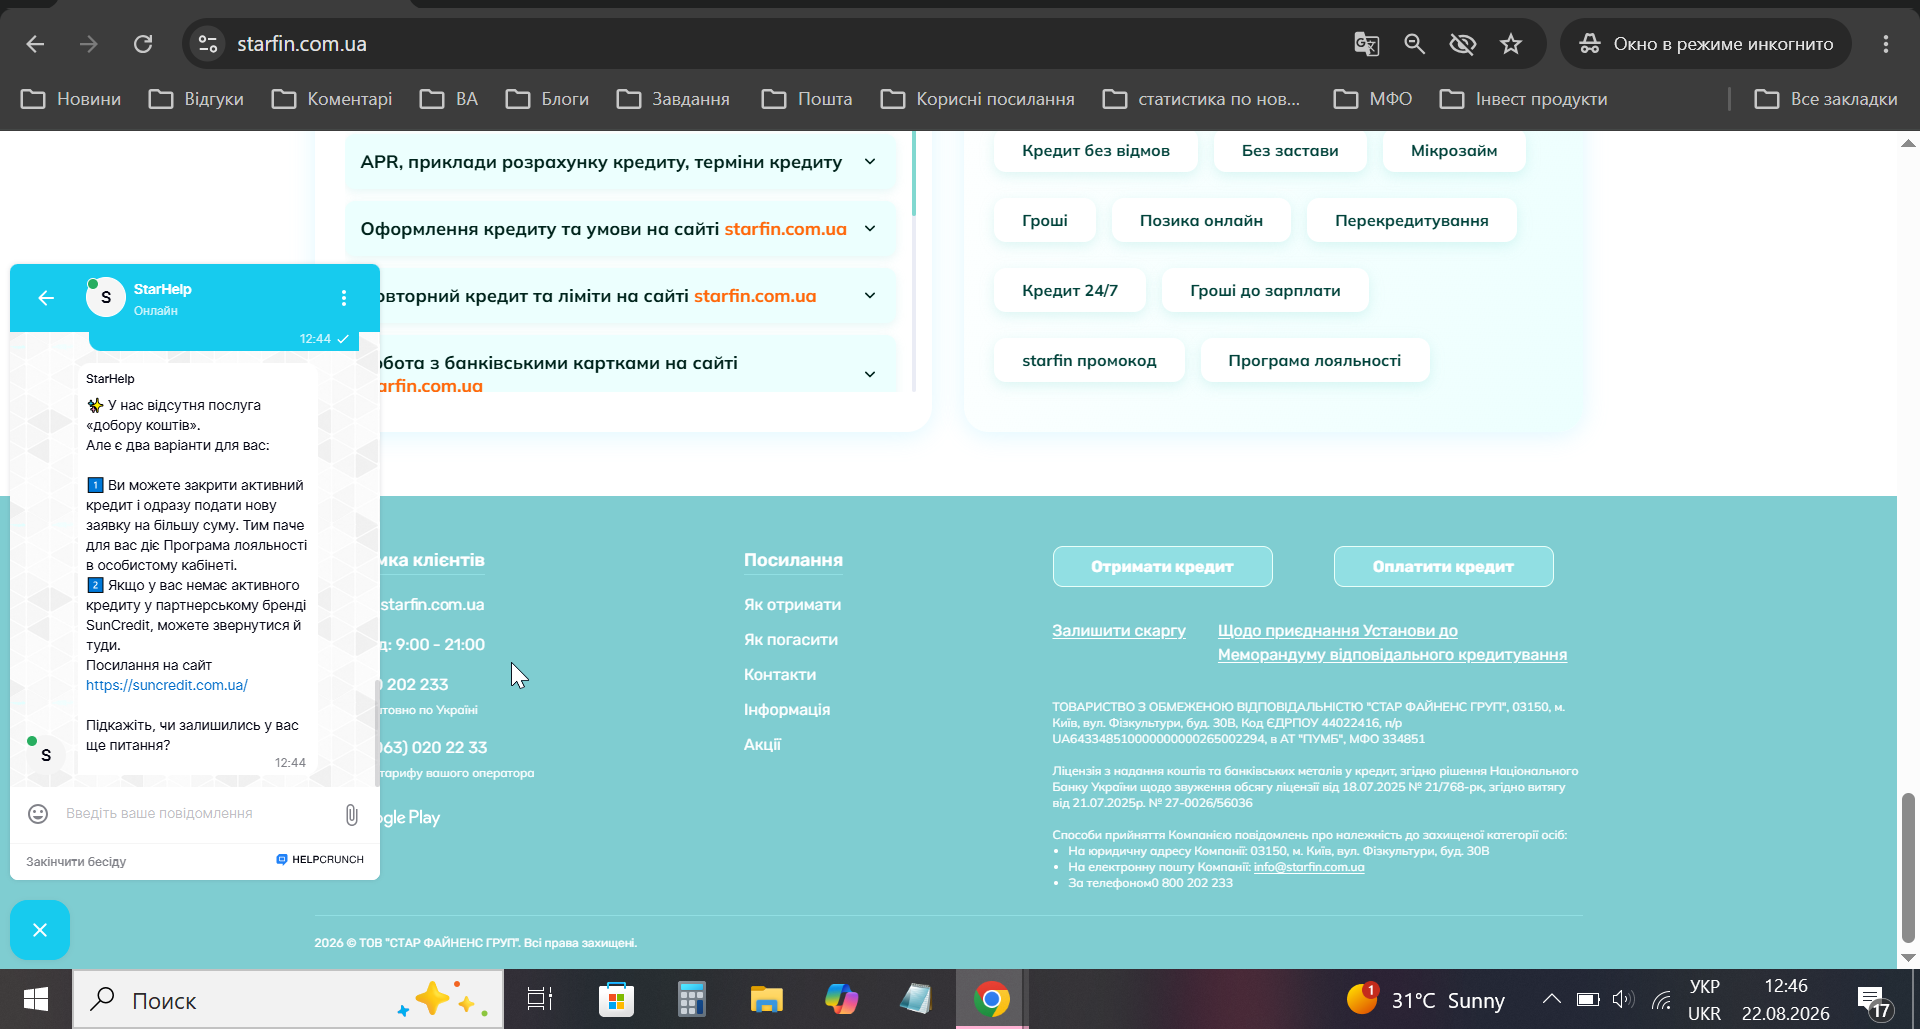Click the Мікрозайм tag
The width and height of the screenshot is (1920, 1029).
point(1454,151)
